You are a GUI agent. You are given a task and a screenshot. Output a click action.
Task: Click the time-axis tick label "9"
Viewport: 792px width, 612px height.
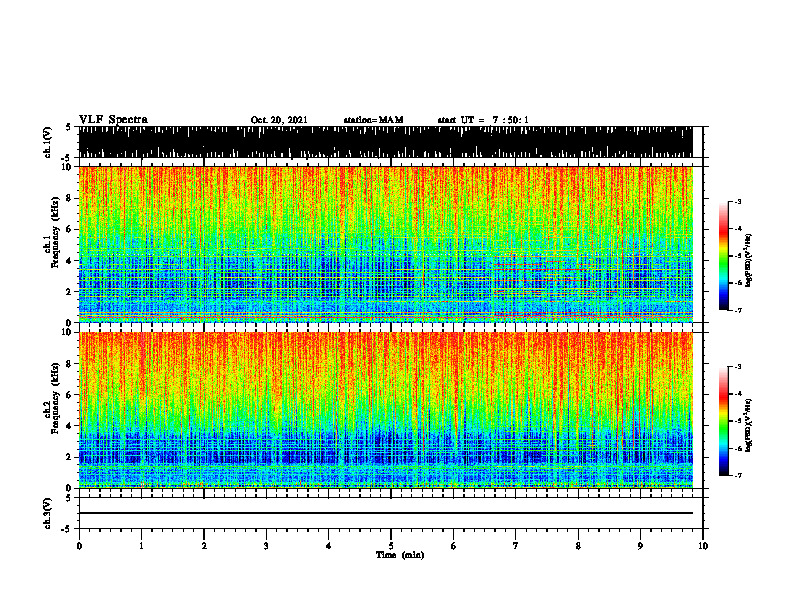(x=640, y=546)
